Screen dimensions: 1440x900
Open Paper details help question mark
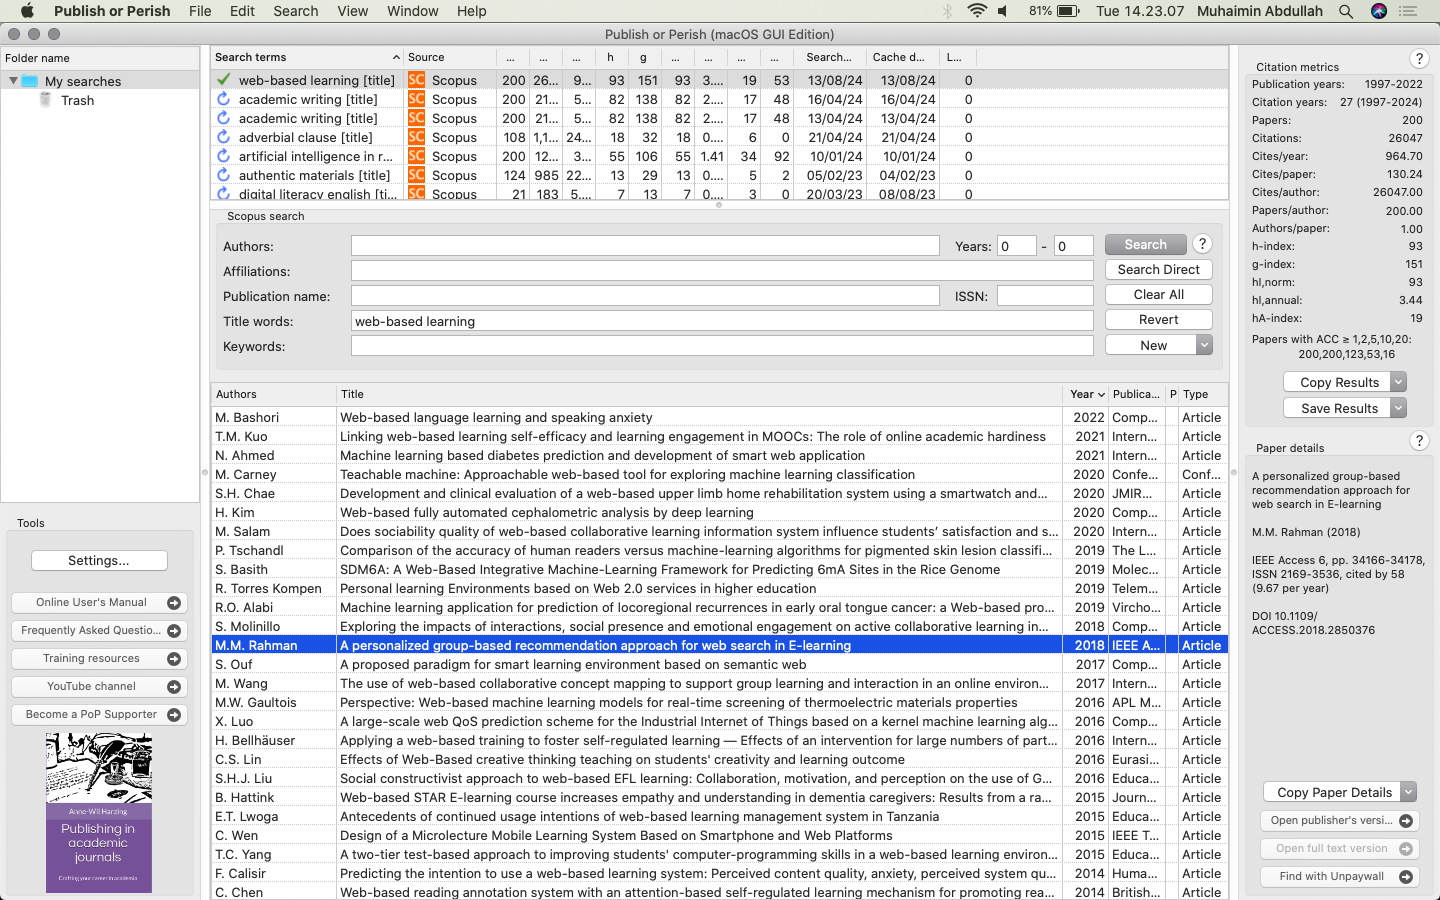click(x=1418, y=441)
